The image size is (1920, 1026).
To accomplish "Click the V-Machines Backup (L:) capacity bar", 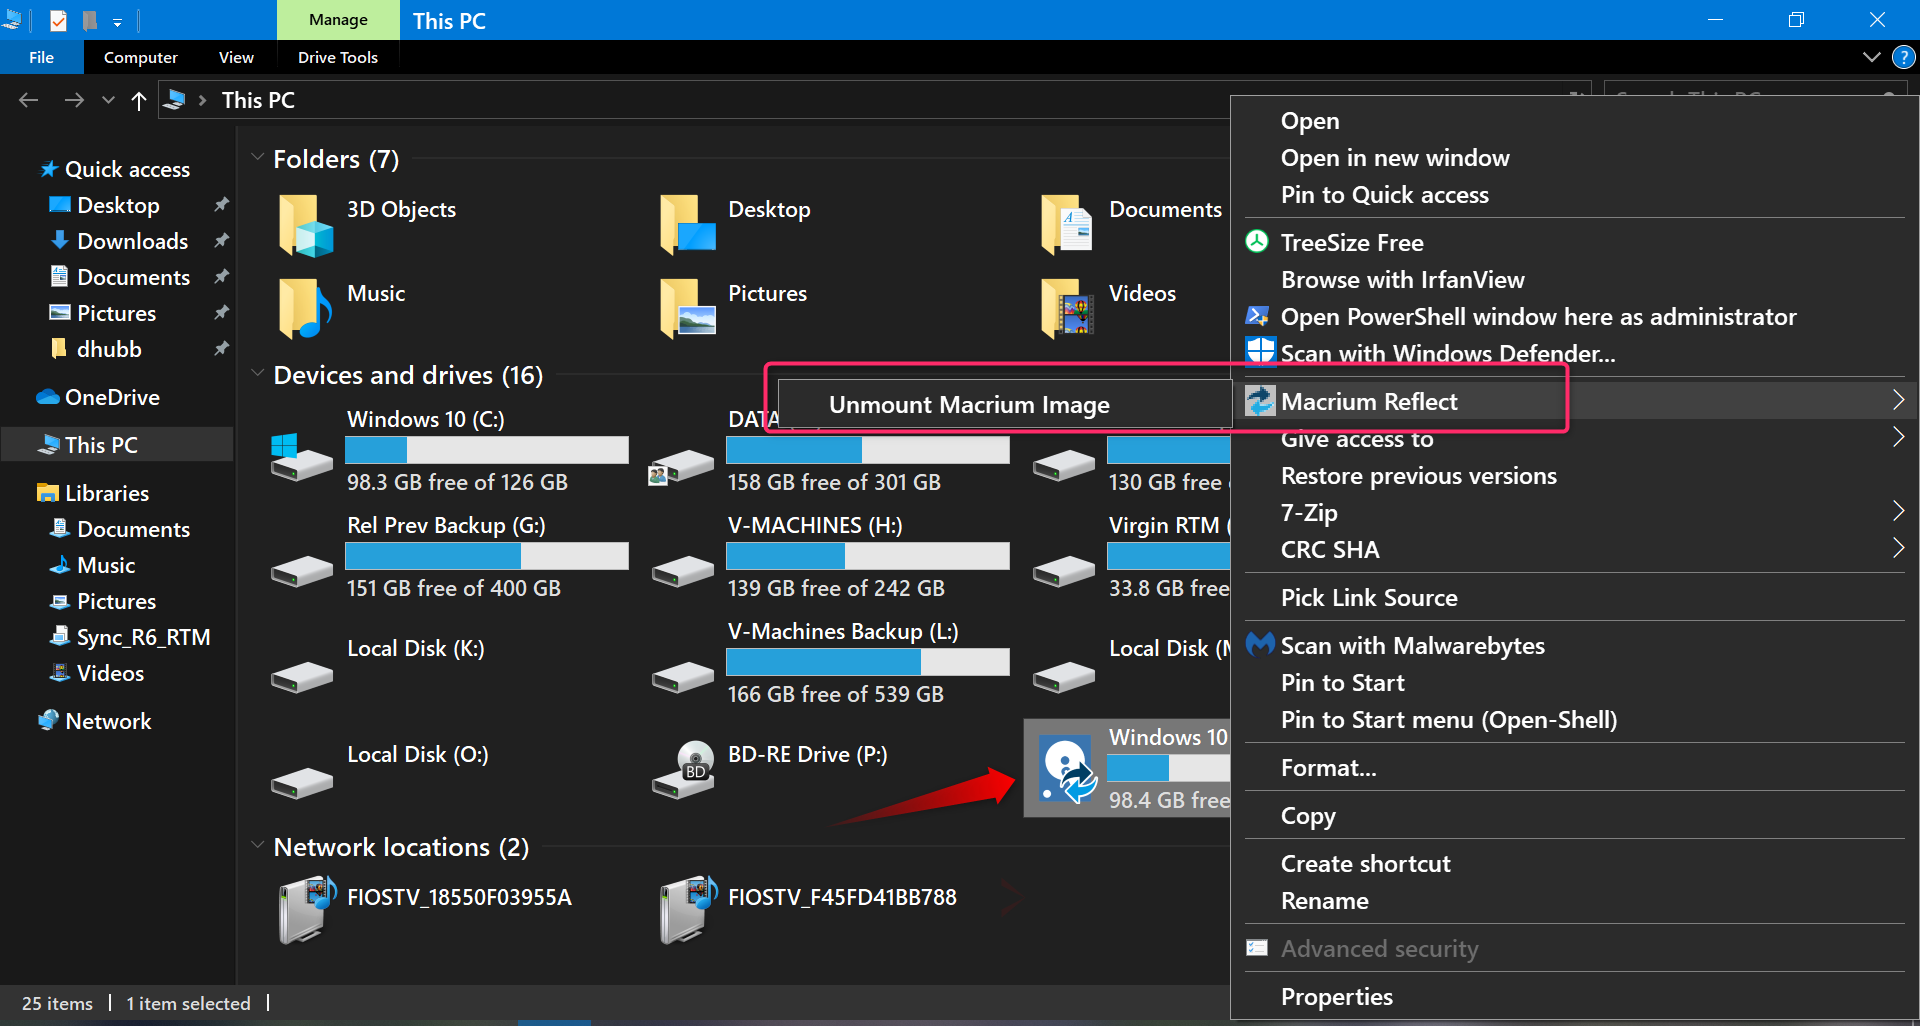I will (868, 662).
